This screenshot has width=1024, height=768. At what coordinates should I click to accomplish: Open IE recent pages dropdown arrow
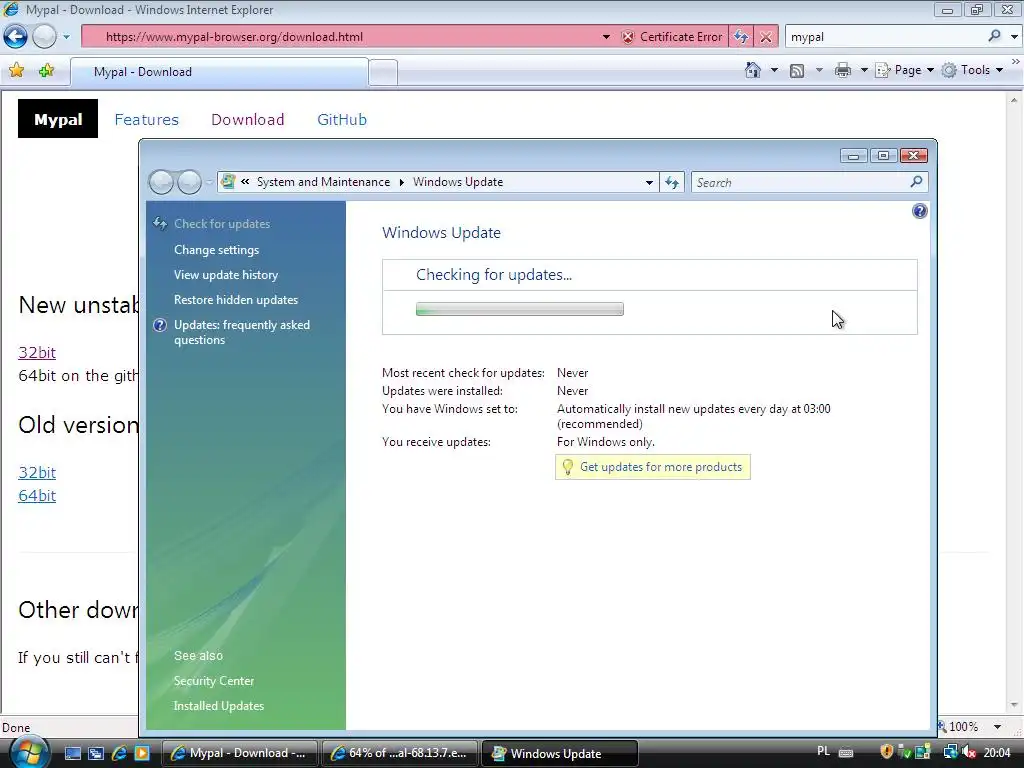(x=66, y=37)
